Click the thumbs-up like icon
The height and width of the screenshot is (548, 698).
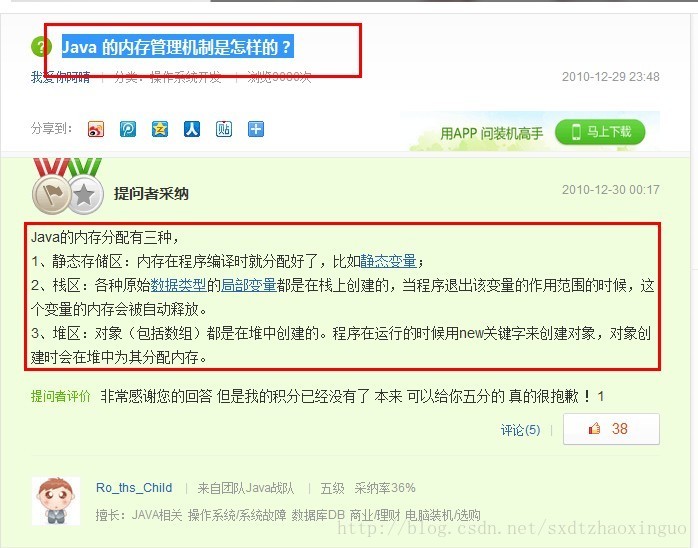[x=594, y=429]
